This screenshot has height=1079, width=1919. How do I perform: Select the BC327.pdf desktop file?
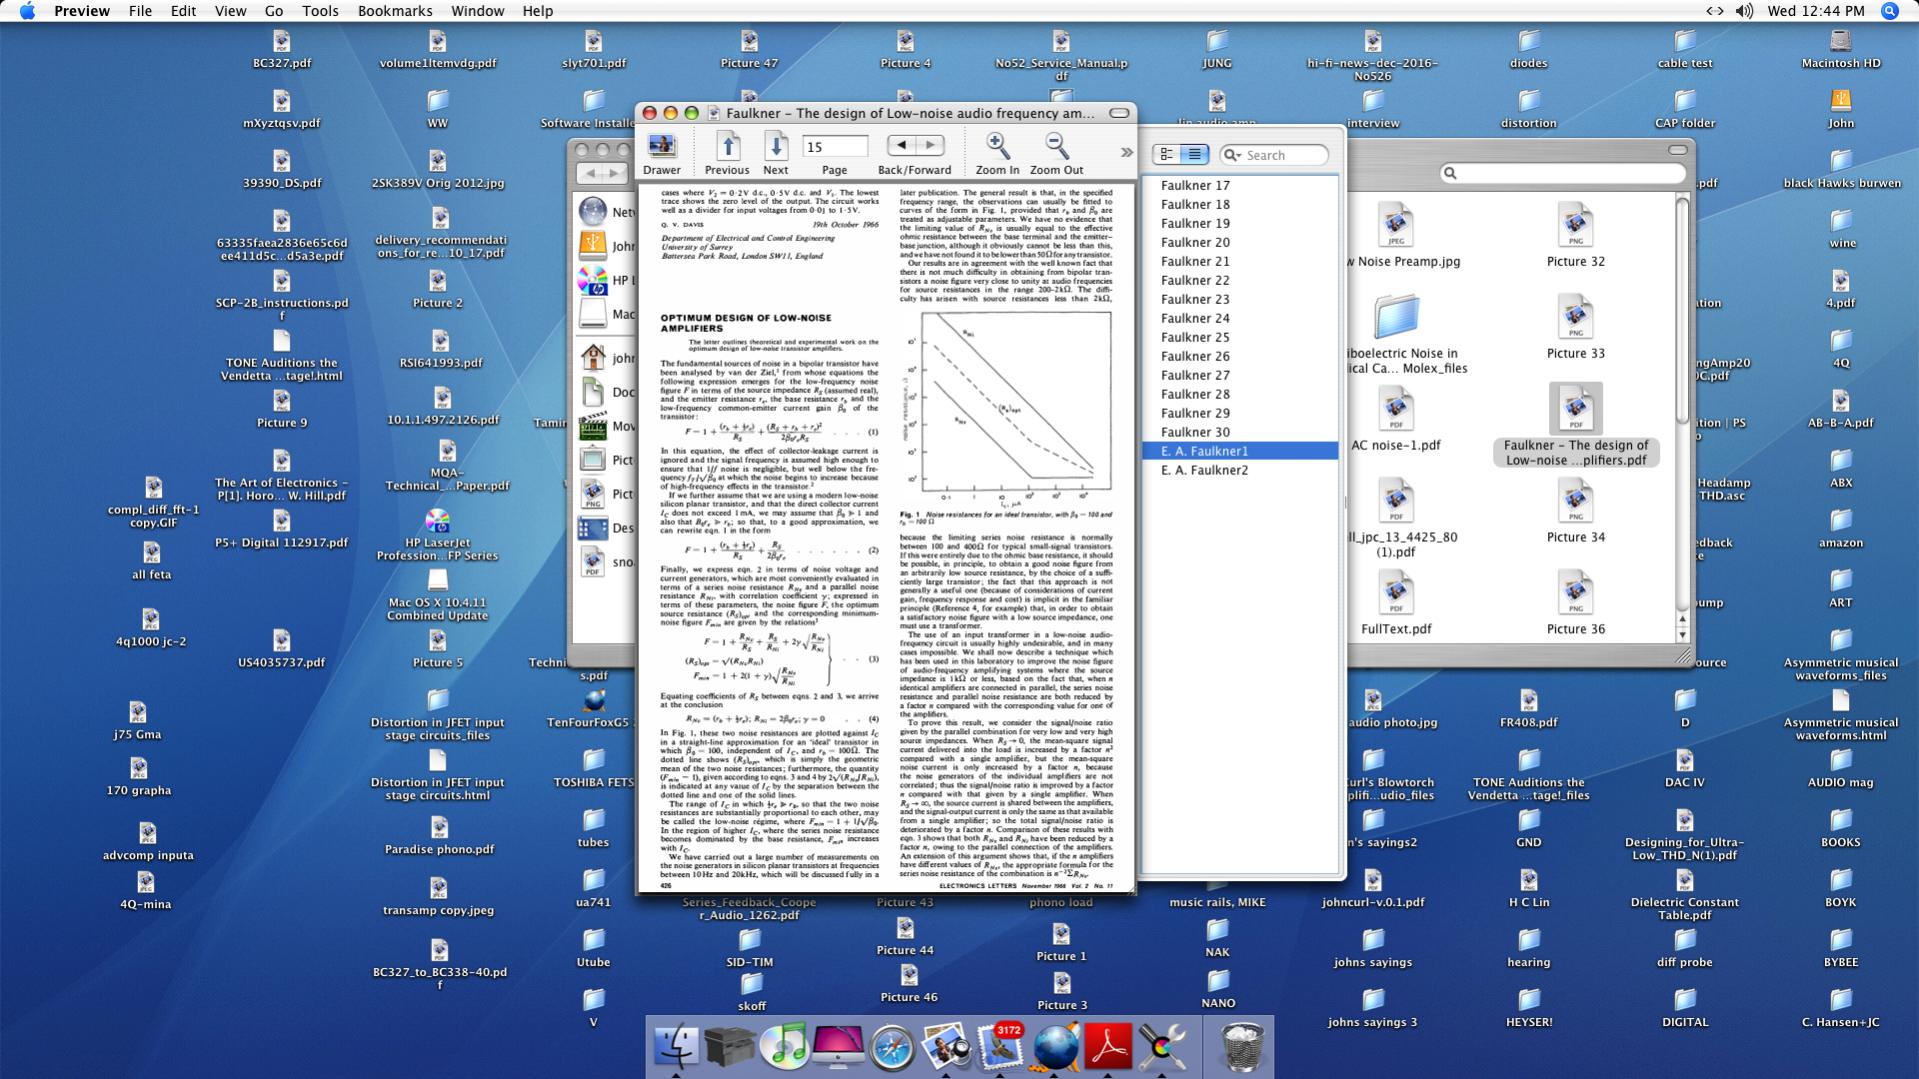(x=281, y=48)
